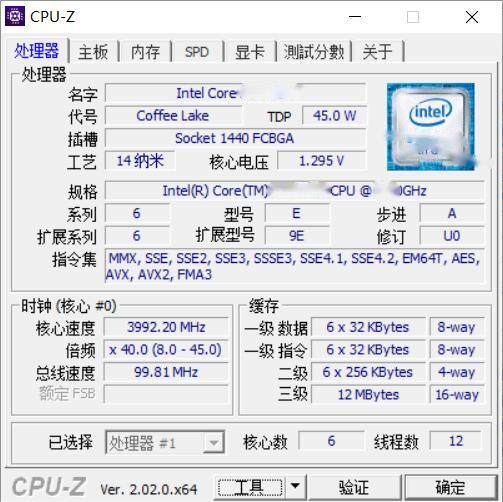Click the CPU-Z app icon in title bar

pos(15,16)
